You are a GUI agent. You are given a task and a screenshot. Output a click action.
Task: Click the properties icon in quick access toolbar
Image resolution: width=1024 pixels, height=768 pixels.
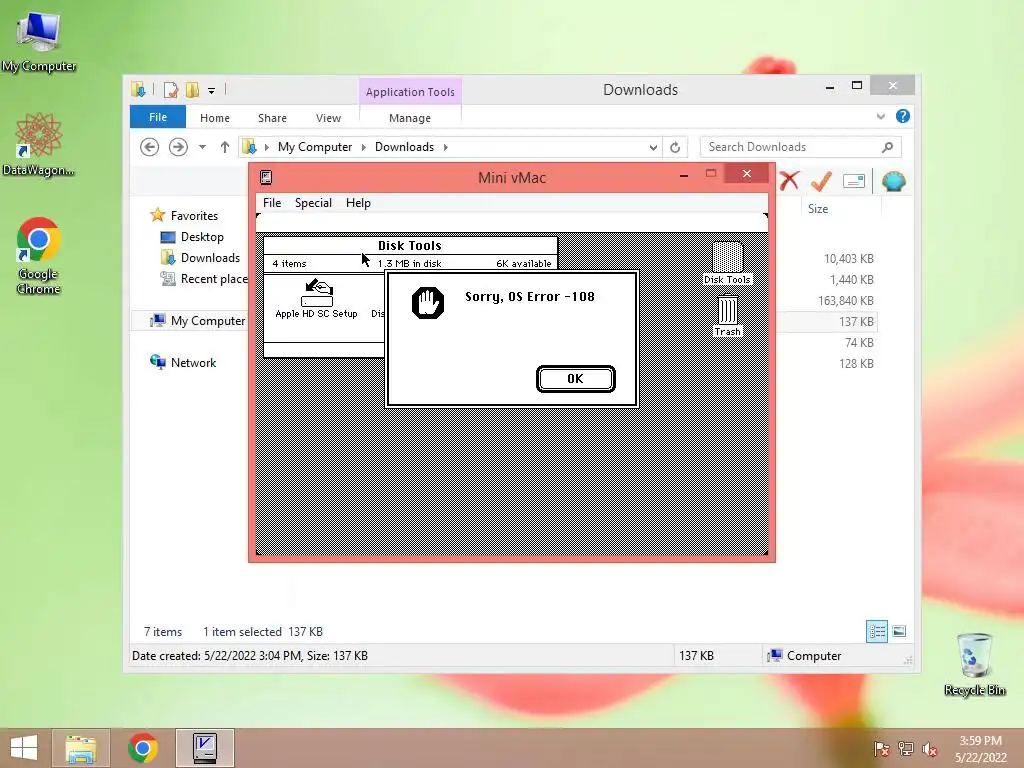click(170, 90)
